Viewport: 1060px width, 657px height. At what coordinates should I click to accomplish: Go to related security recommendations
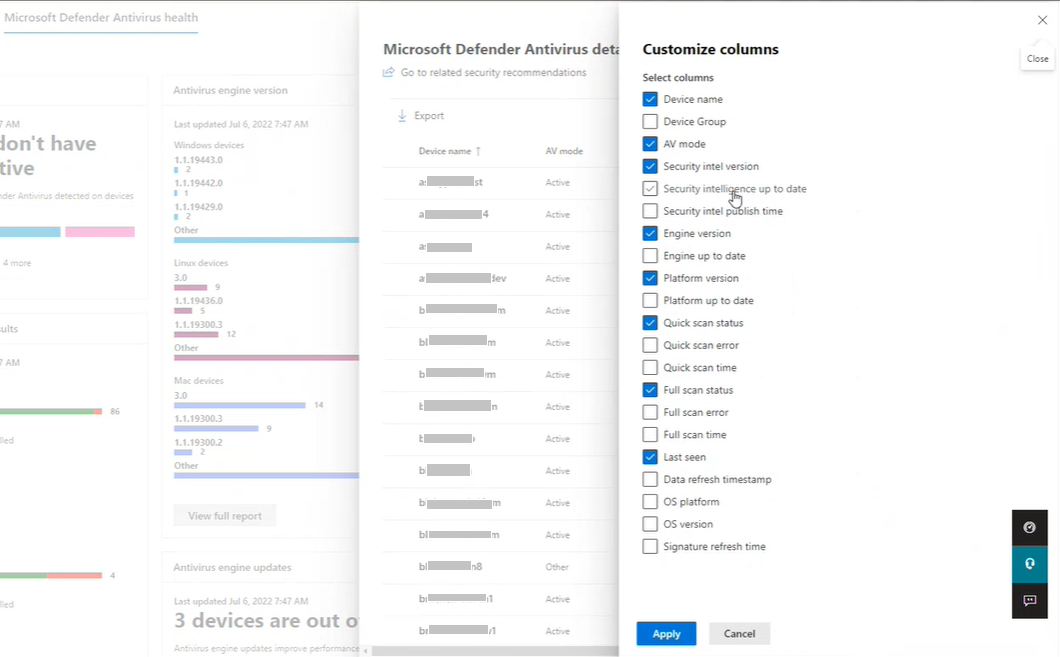coord(493,73)
